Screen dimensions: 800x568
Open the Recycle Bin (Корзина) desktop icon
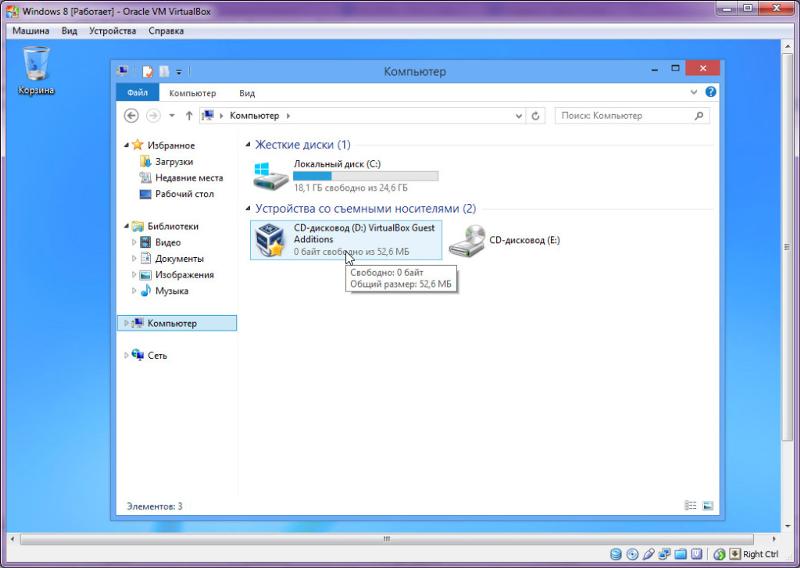click(x=36, y=70)
